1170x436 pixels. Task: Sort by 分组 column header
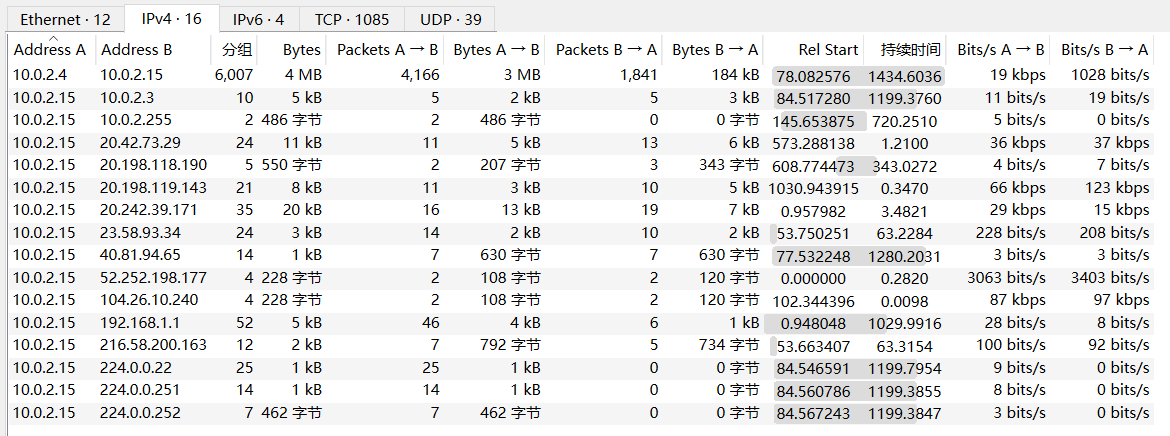237,49
